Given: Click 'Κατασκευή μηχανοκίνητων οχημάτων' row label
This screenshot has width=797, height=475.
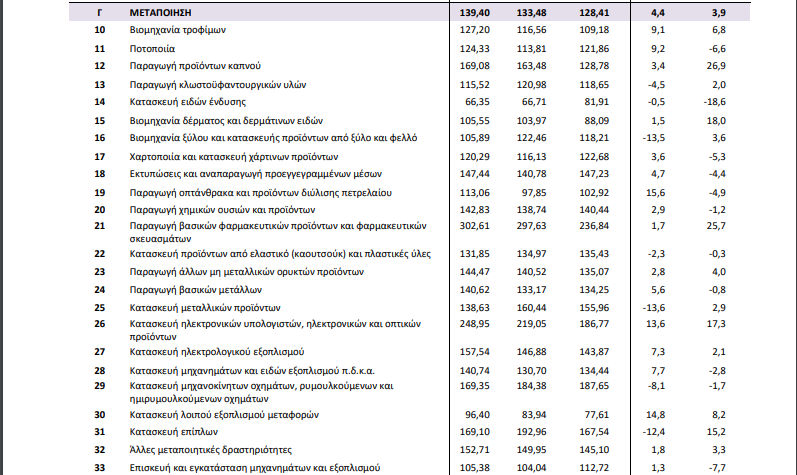Looking at the screenshot, I should point(262,392).
